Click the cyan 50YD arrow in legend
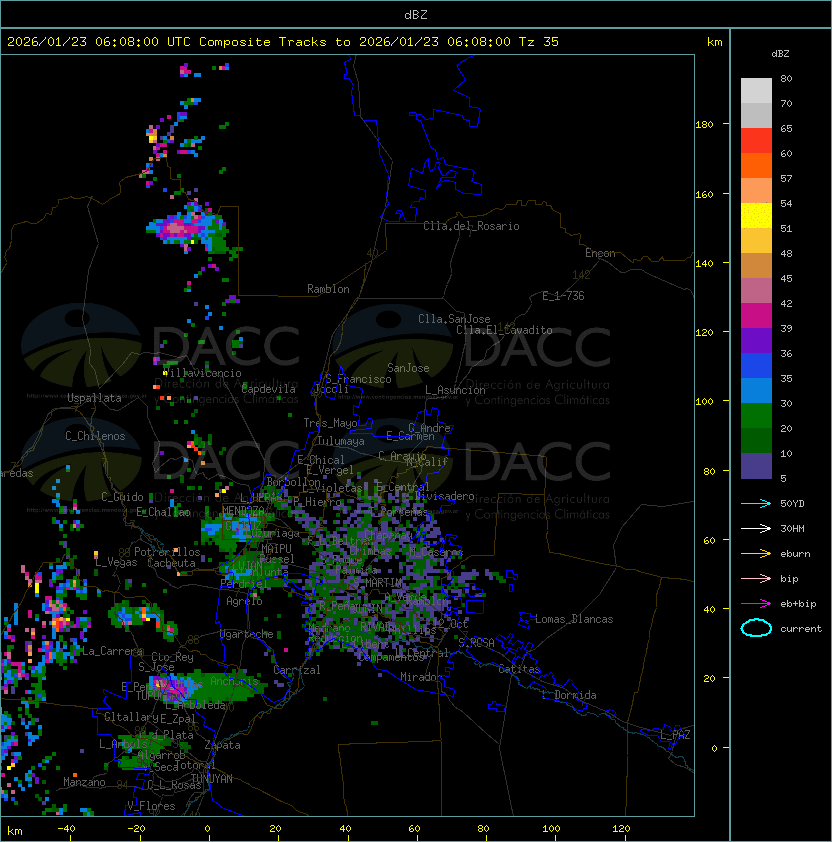The height and width of the screenshot is (842, 832). pos(756,503)
